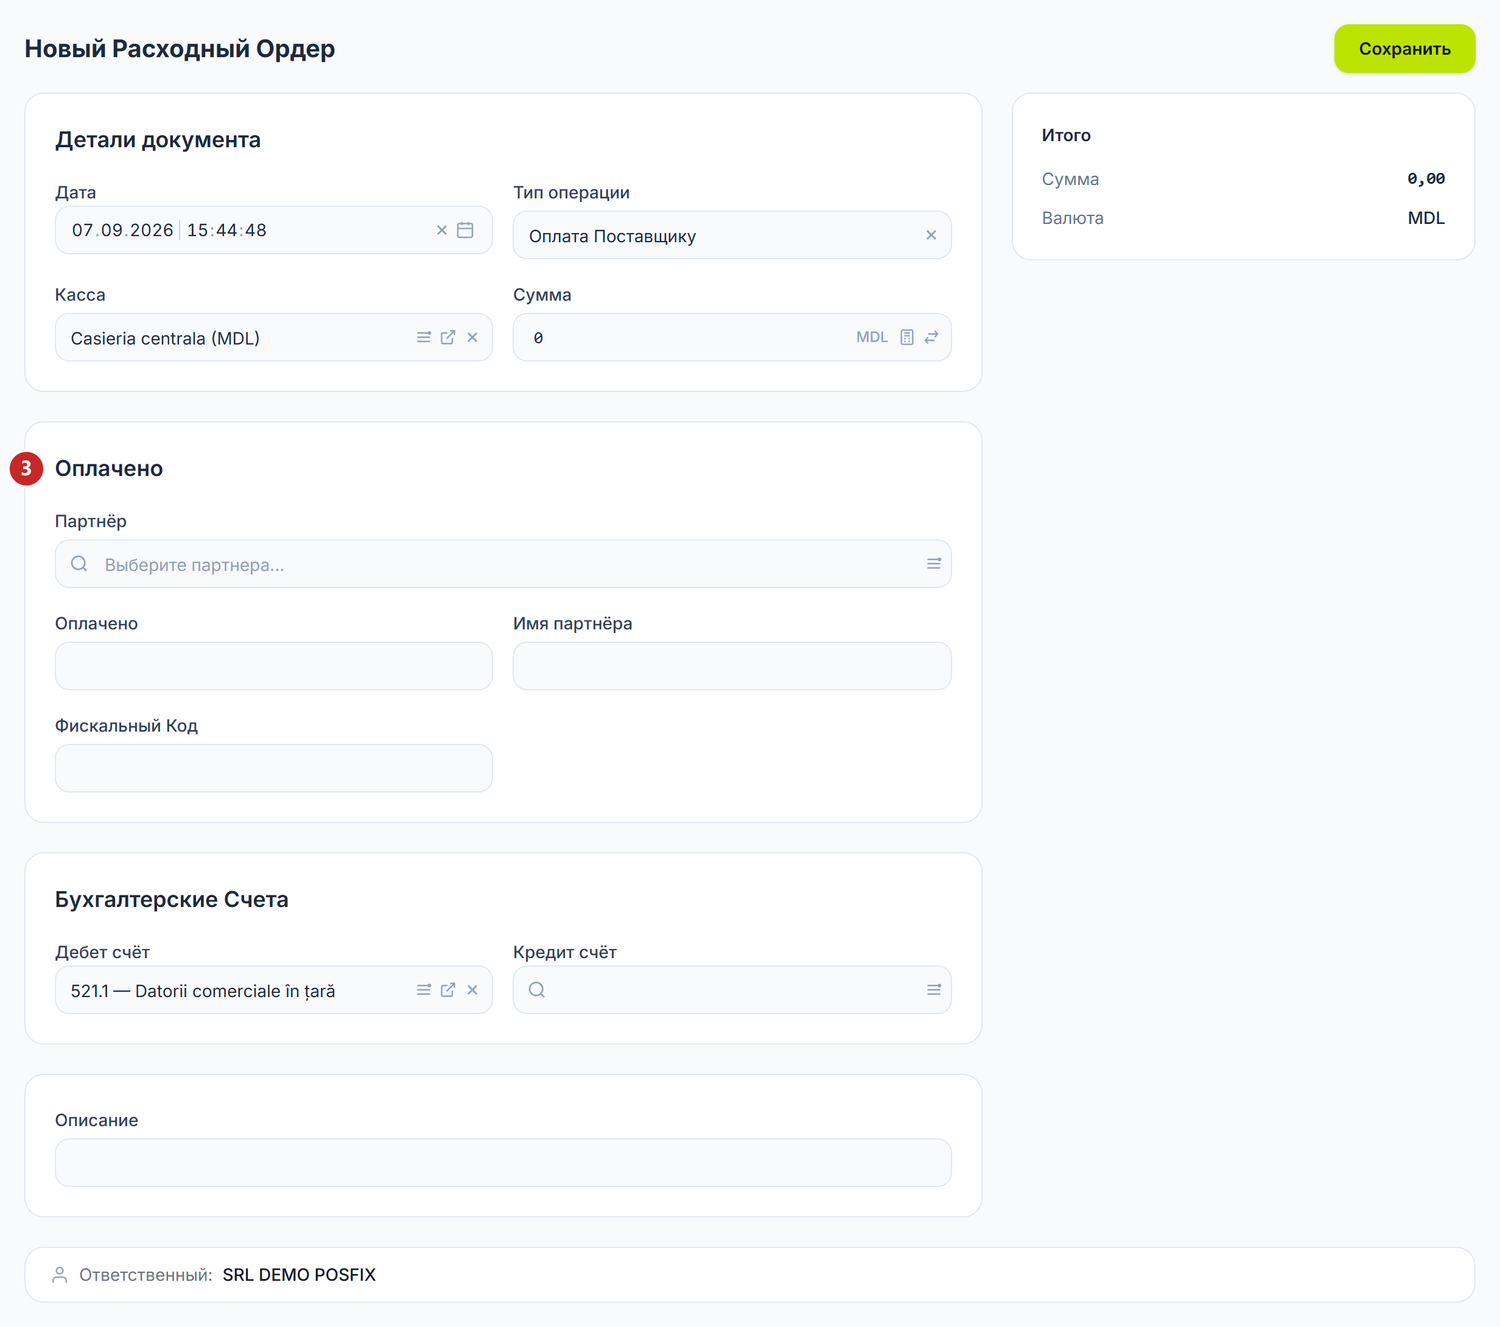Open Casieria centrala in external view
The height and width of the screenshot is (1327, 1500).
coord(448,338)
